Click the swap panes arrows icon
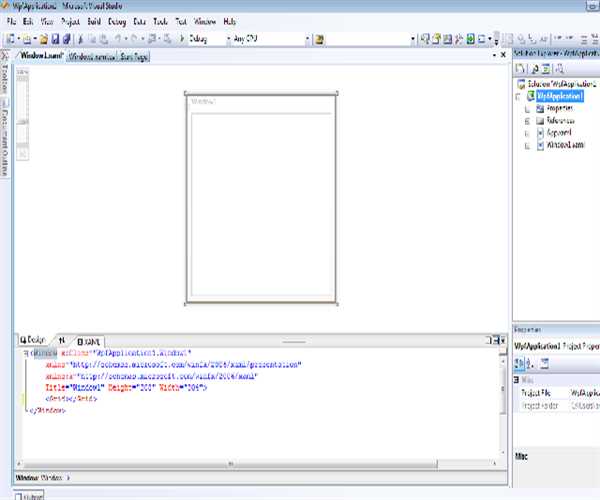 tap(60, 341)
